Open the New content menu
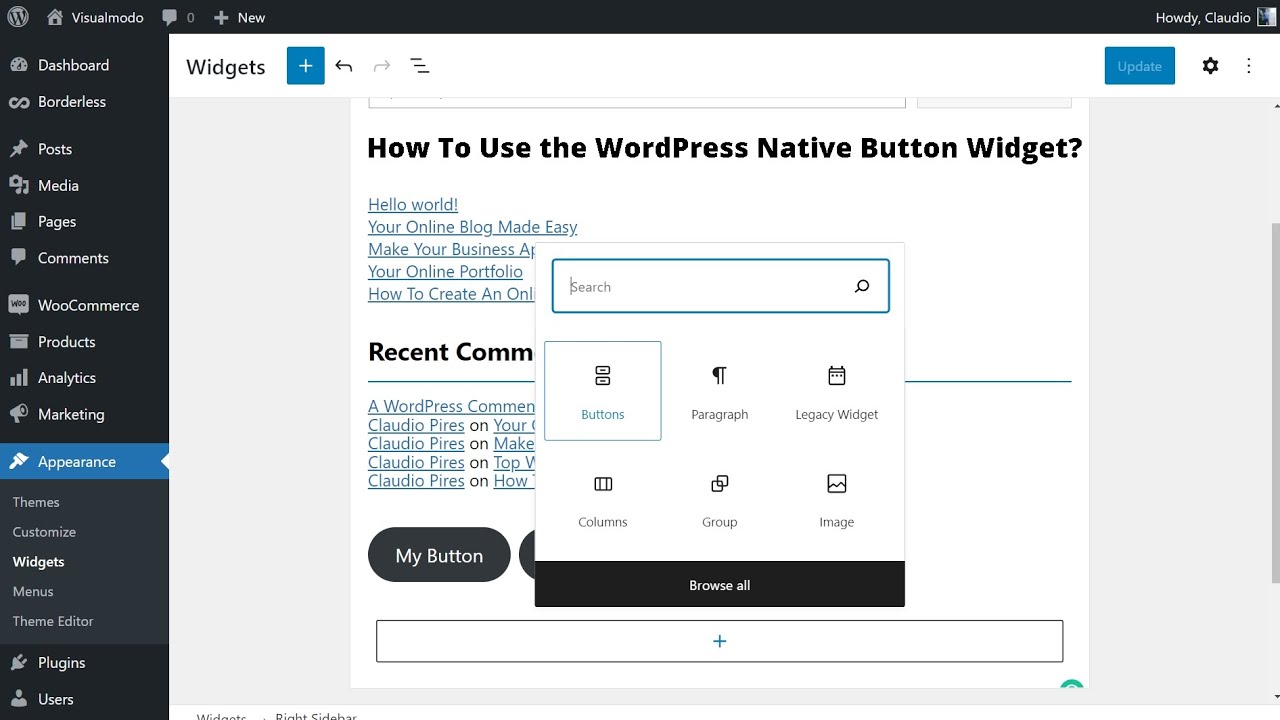This screenshot has width=1280, height=720. pyautogui.click(x=238, y=17)
